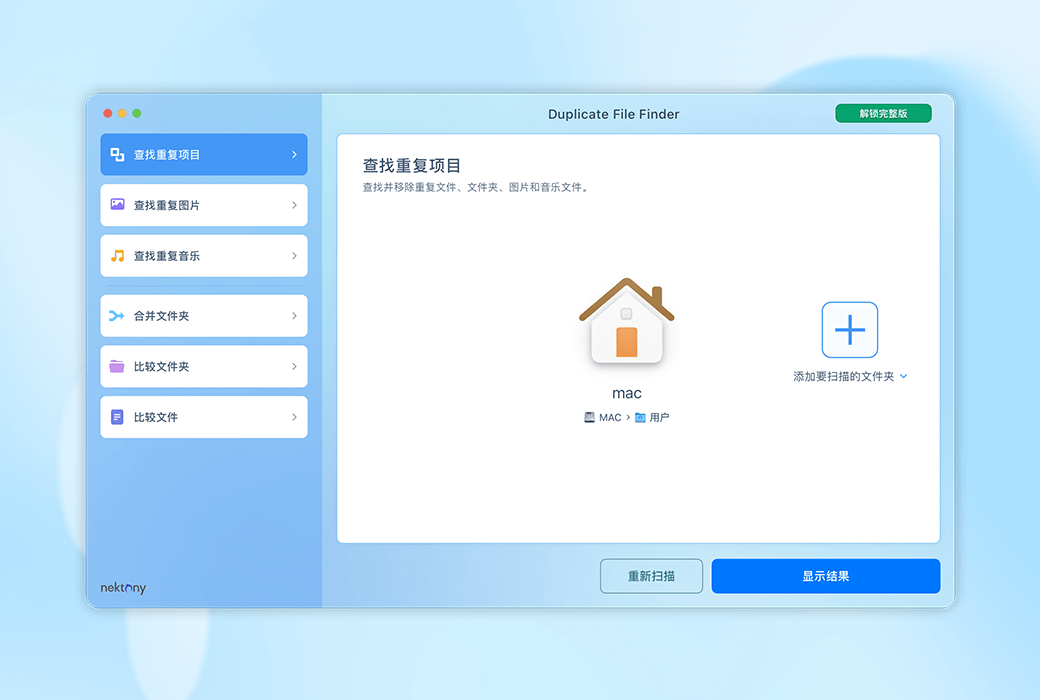Click the MAC path label
The image size is (1040, 700).
tap(610, 417)
